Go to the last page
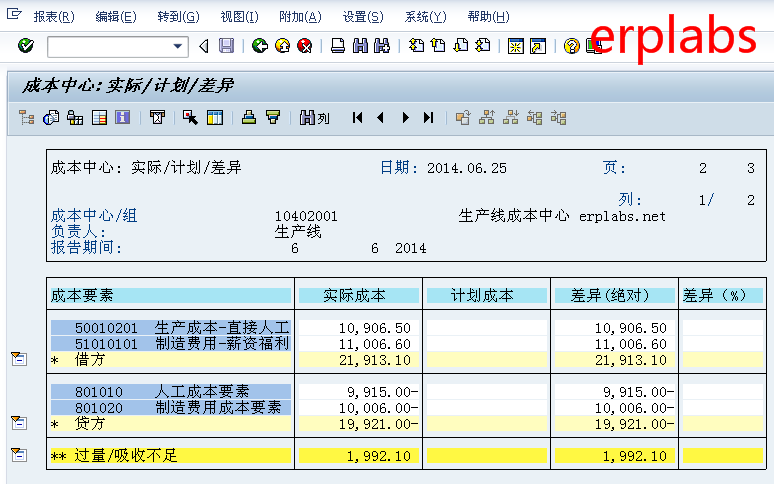 [482, 46]
